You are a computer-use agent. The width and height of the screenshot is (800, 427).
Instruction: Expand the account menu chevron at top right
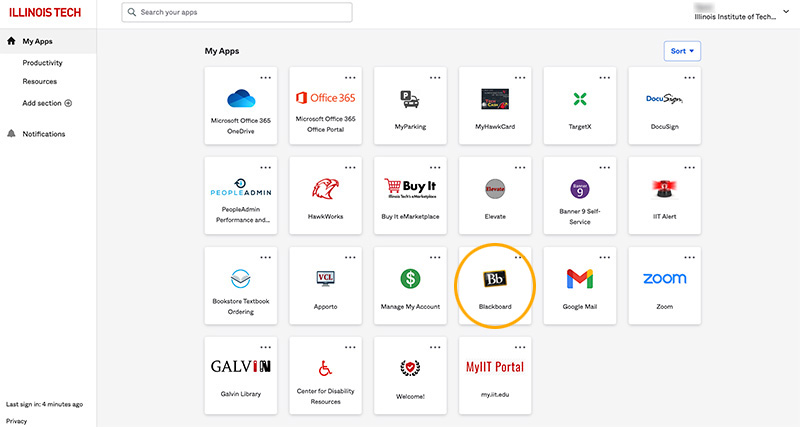(786, 11)
